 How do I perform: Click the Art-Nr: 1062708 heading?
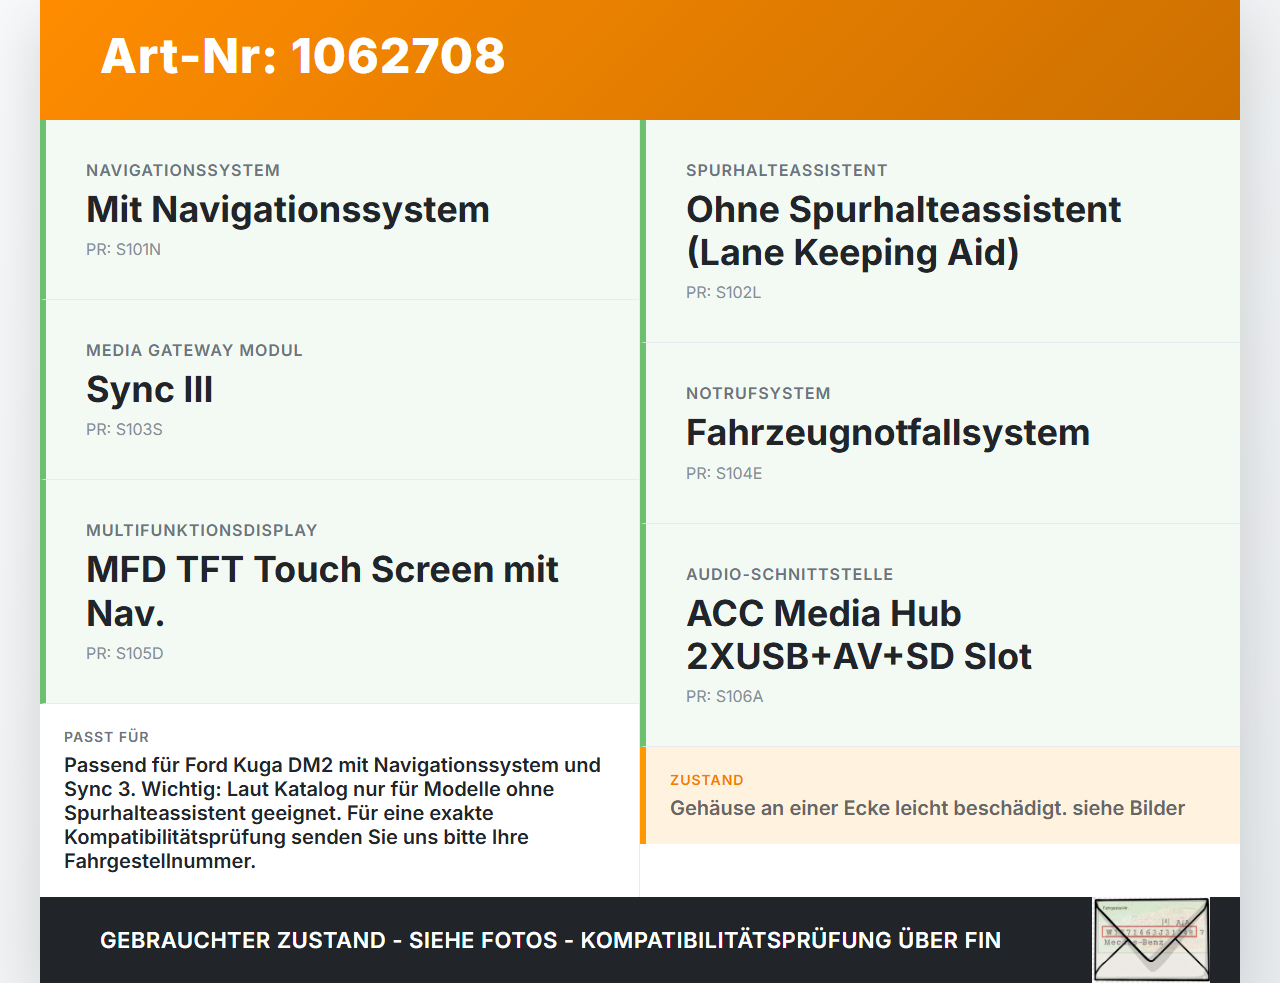(303, 56)
